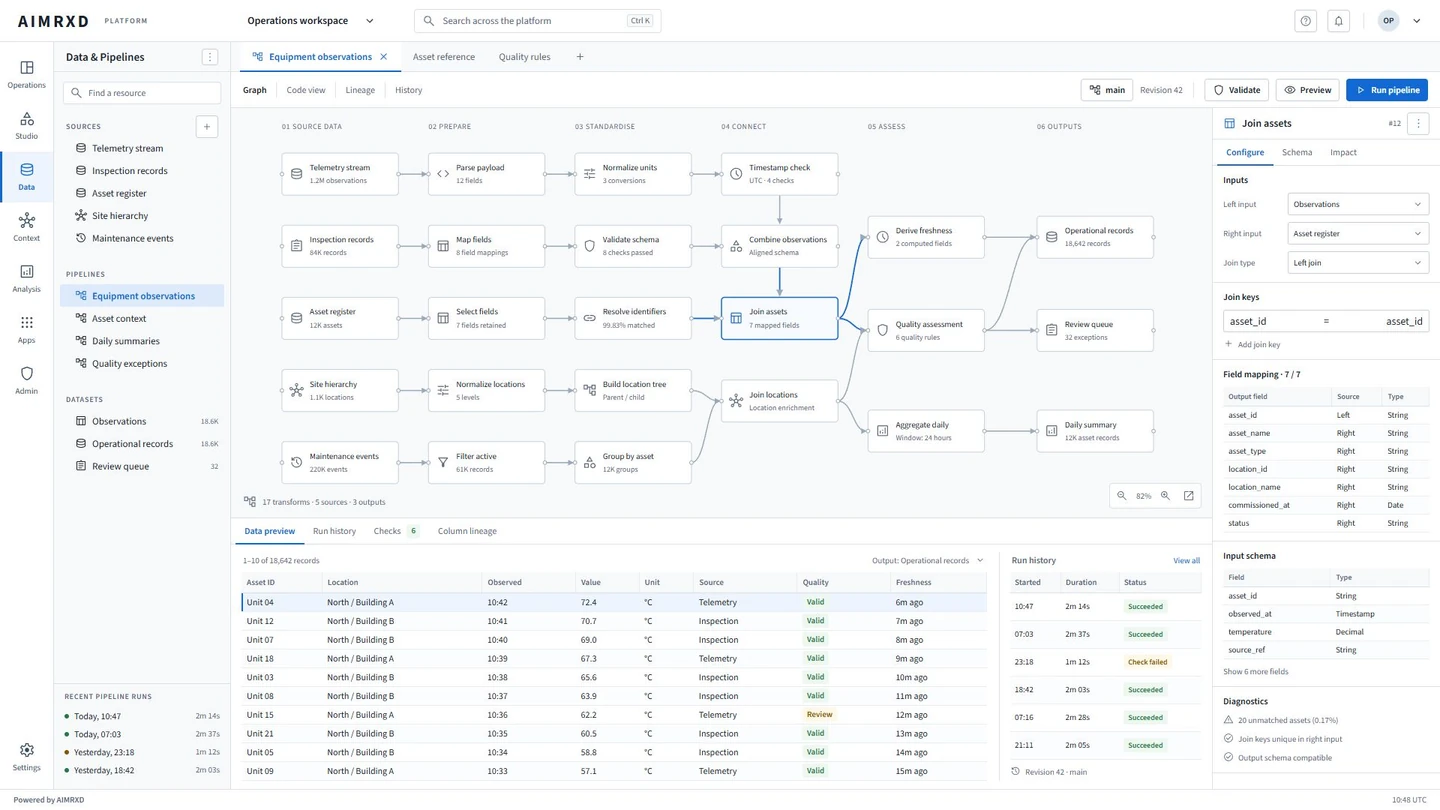The image size is (1440, 810).
Task: Switch to Code view
Action: [306, 90]
